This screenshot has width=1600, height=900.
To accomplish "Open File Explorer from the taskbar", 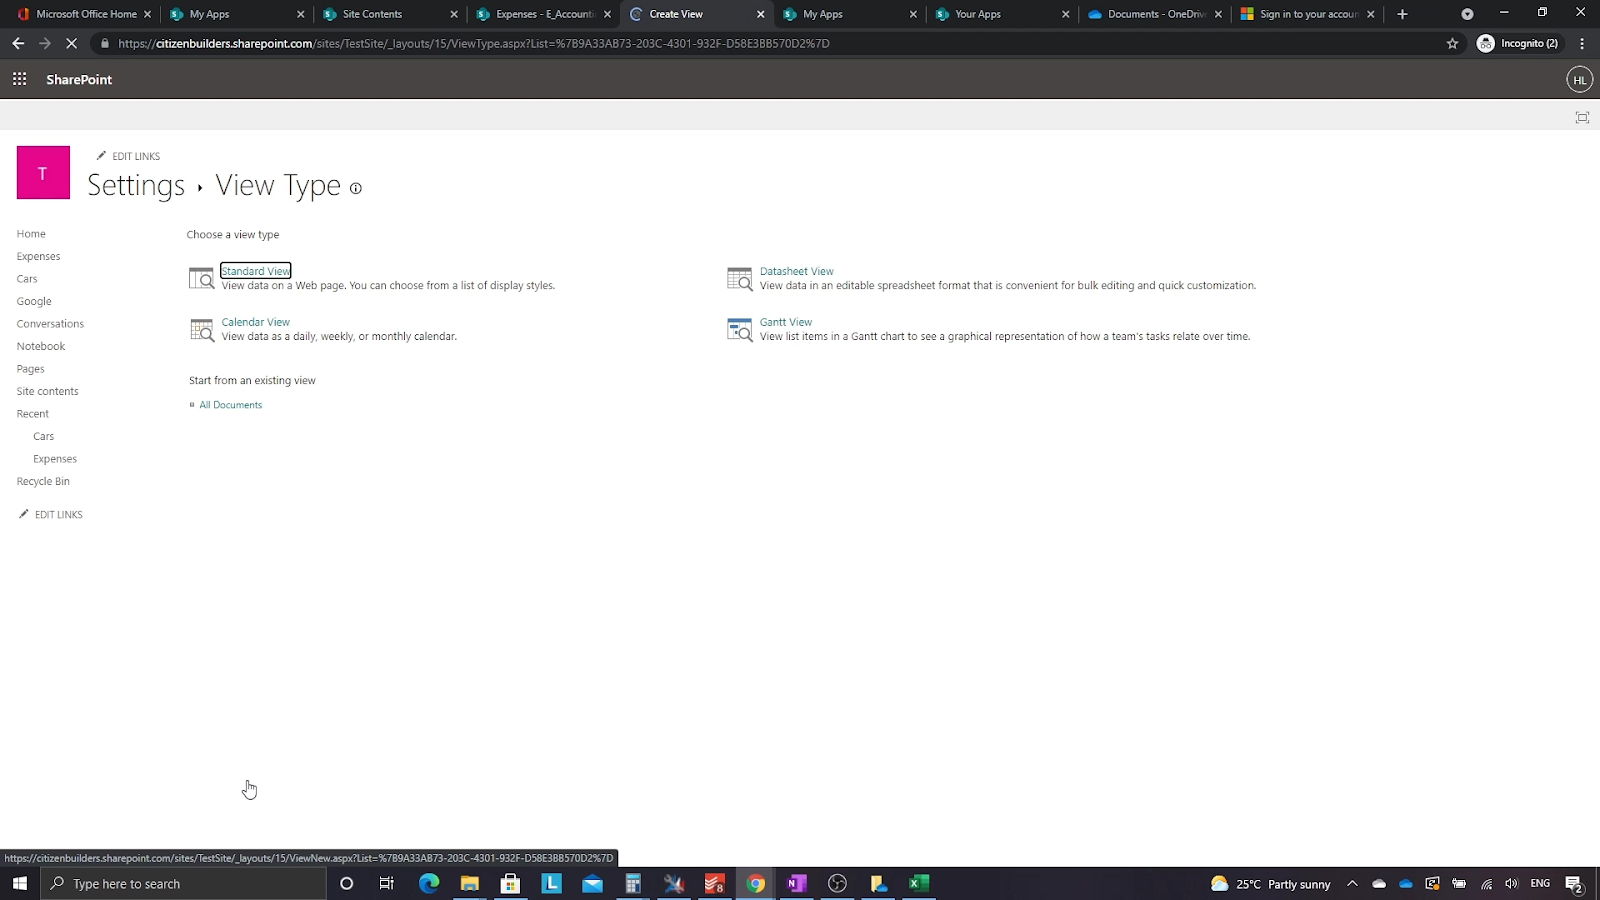I will point(470,883).
